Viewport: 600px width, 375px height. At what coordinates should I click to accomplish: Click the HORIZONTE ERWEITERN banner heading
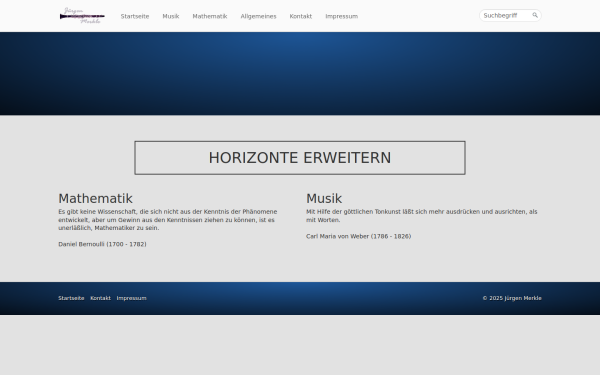(300, 158)
